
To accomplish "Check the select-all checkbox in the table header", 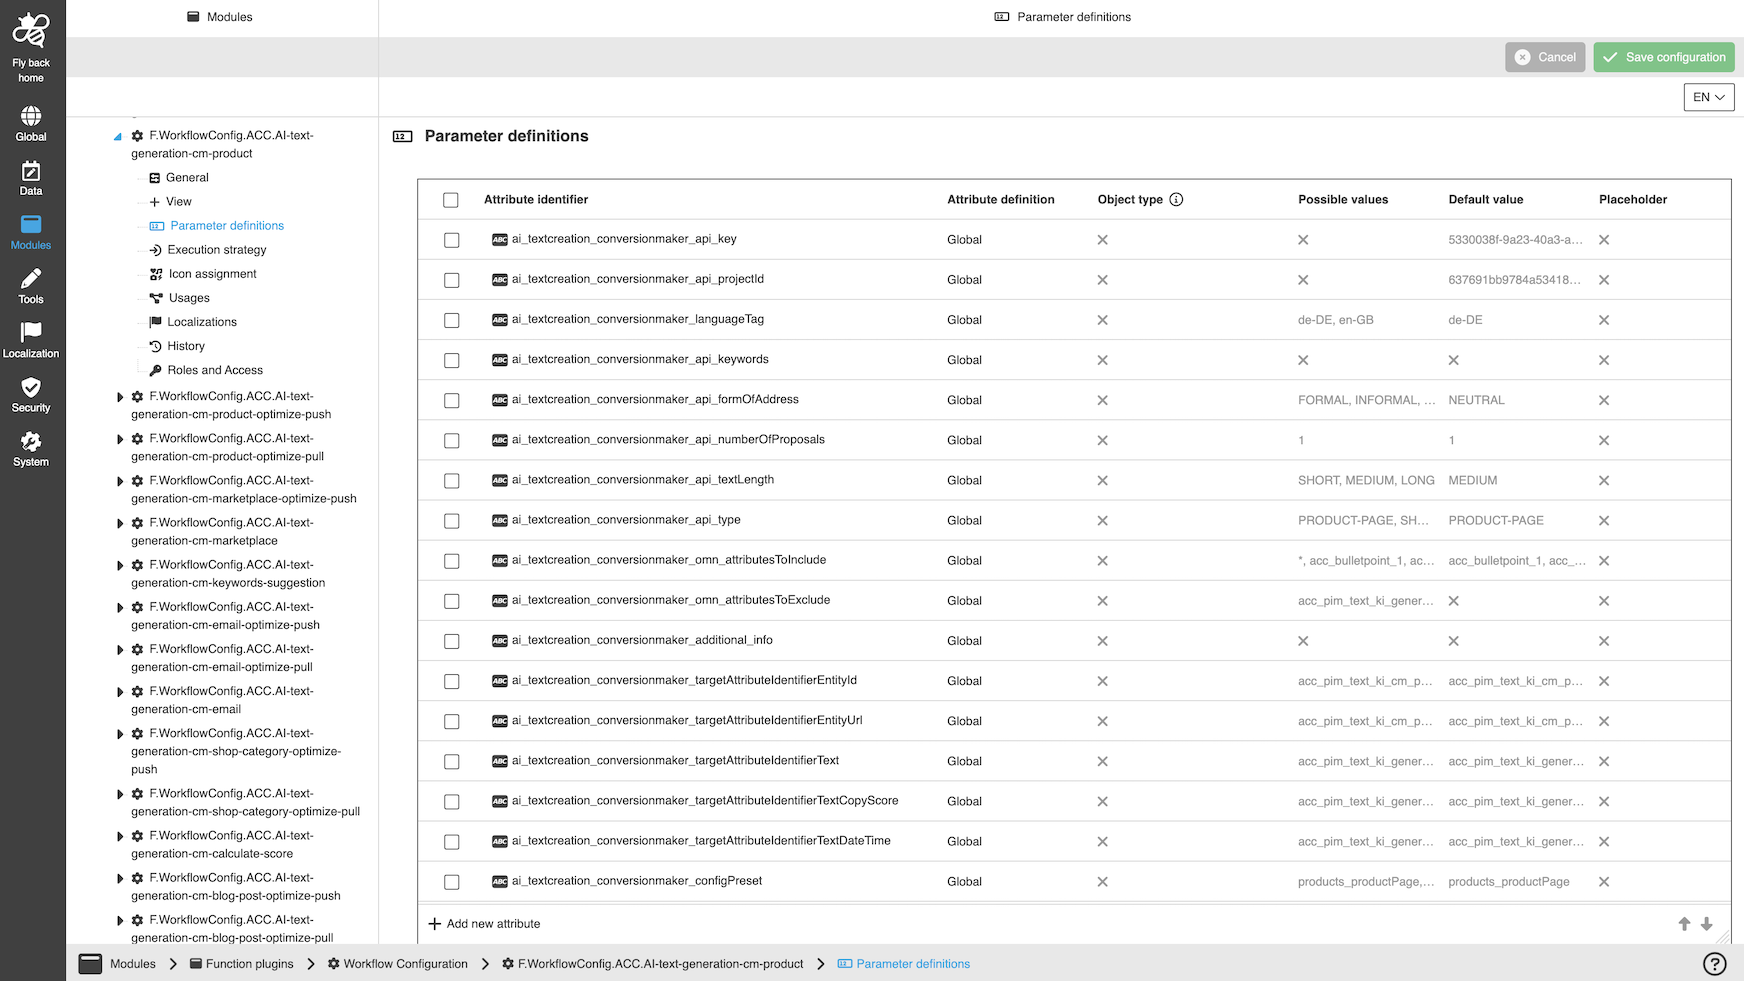I will 450,199.
